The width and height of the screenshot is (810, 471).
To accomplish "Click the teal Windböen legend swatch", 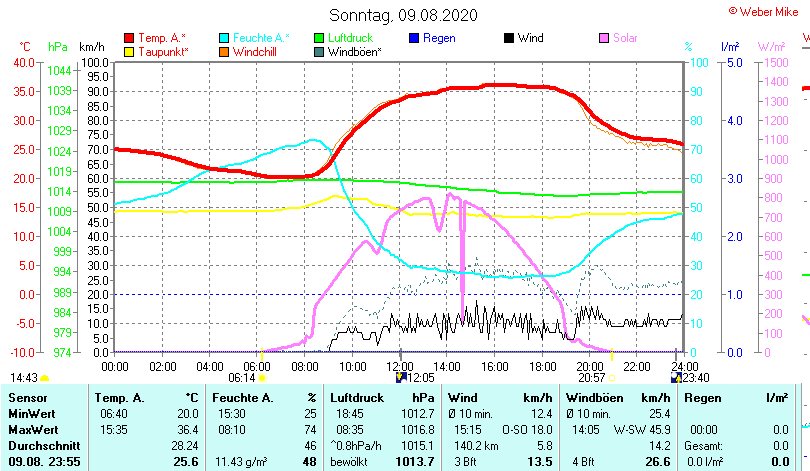I will pos(319,52).
